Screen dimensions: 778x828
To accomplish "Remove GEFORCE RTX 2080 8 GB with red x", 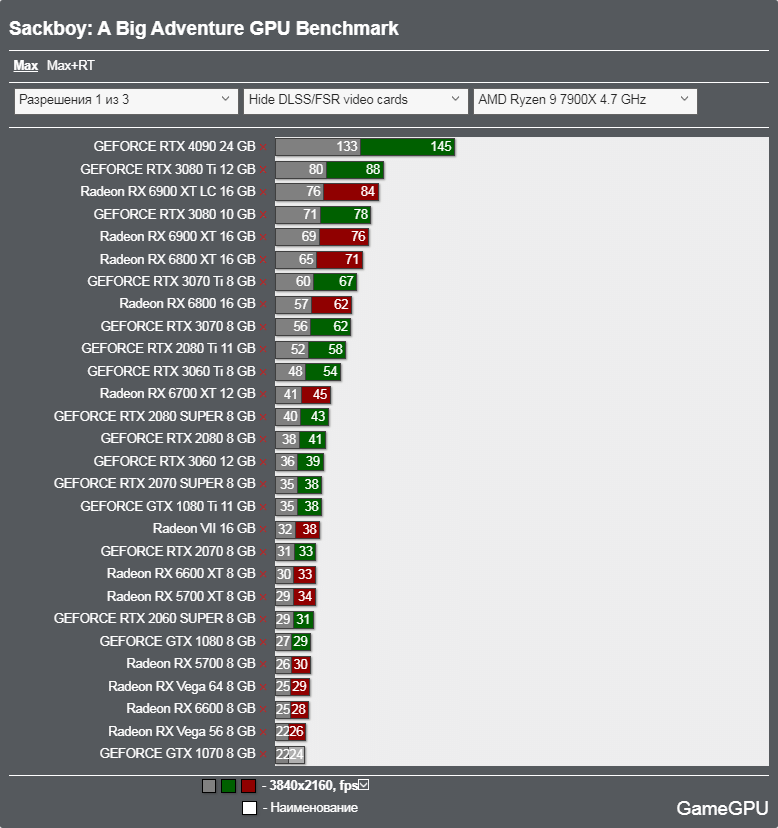I will pyautogui.click(x=263, y=439).
